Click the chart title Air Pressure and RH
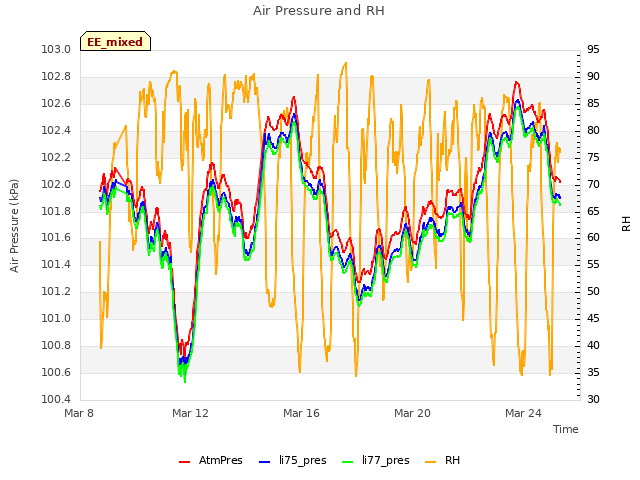Screen dimensions: 640x480 (x=319, y=11)
